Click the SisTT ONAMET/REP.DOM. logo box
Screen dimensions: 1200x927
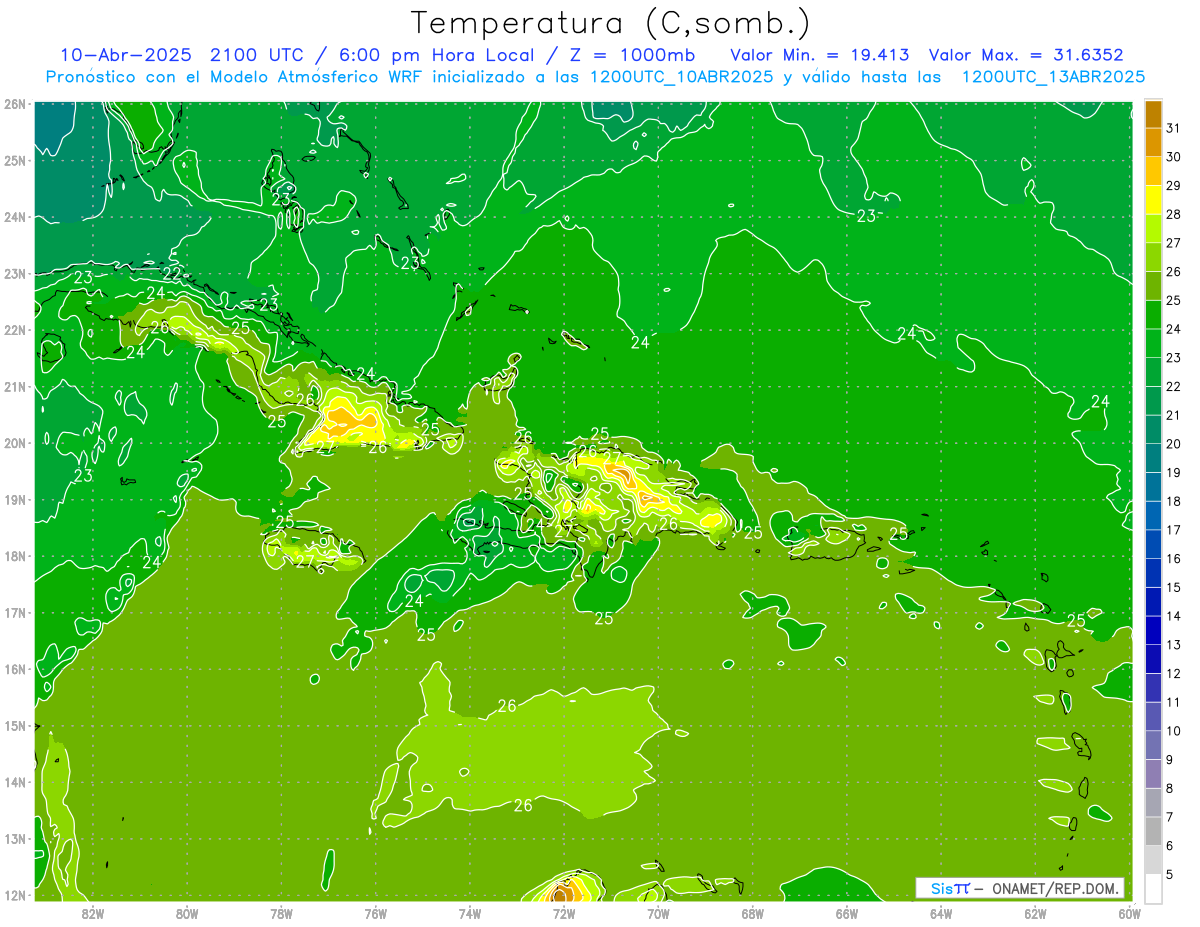1020,888
